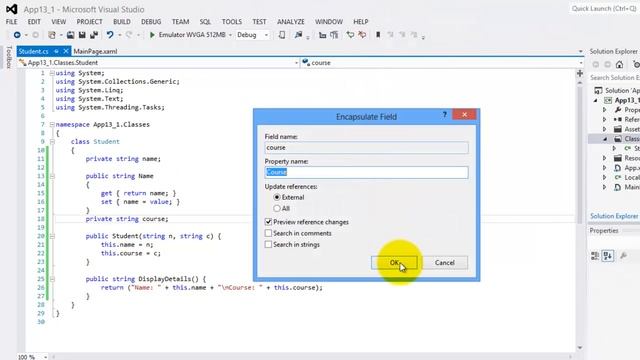The image size is (640, 360).
Task: Open the FILE menu
Action: pos(11,22)
